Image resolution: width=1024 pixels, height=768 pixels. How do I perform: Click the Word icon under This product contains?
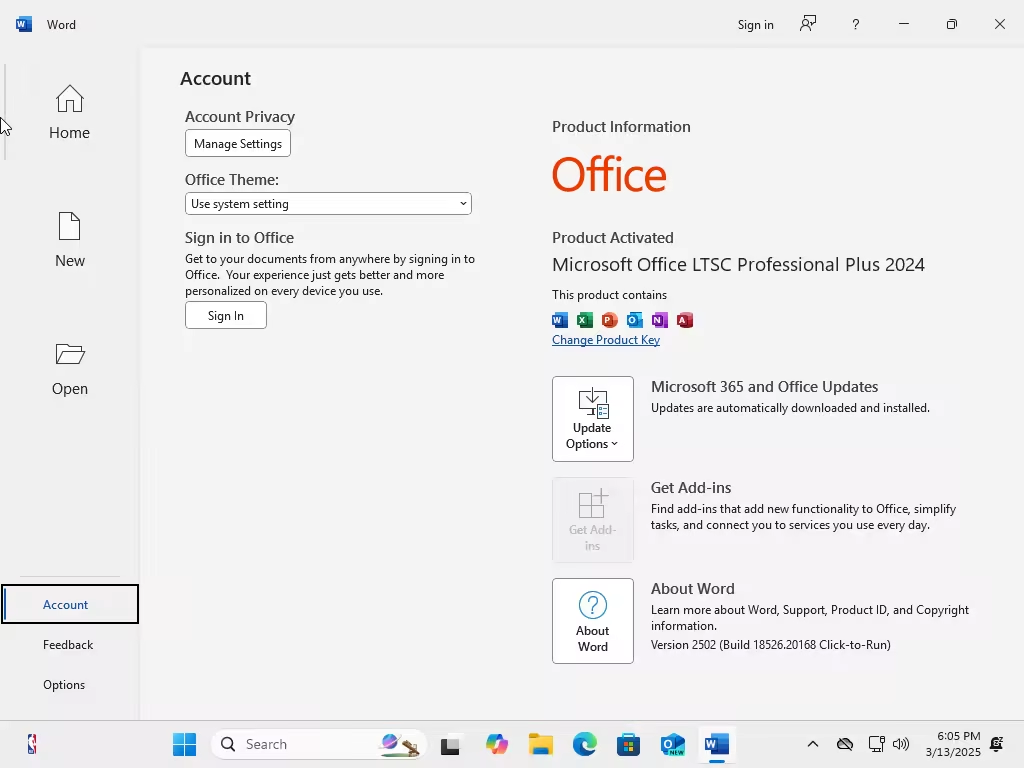560,320
